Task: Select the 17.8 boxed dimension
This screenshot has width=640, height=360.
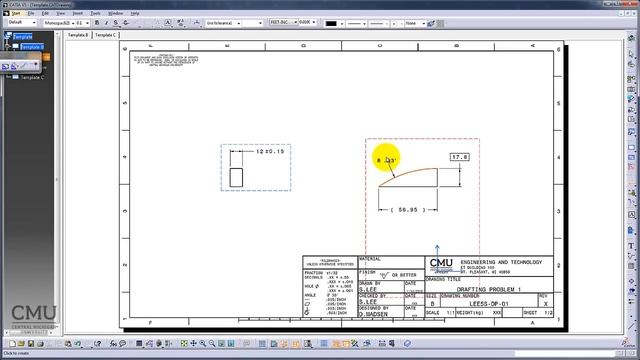Action: (460, 157)
